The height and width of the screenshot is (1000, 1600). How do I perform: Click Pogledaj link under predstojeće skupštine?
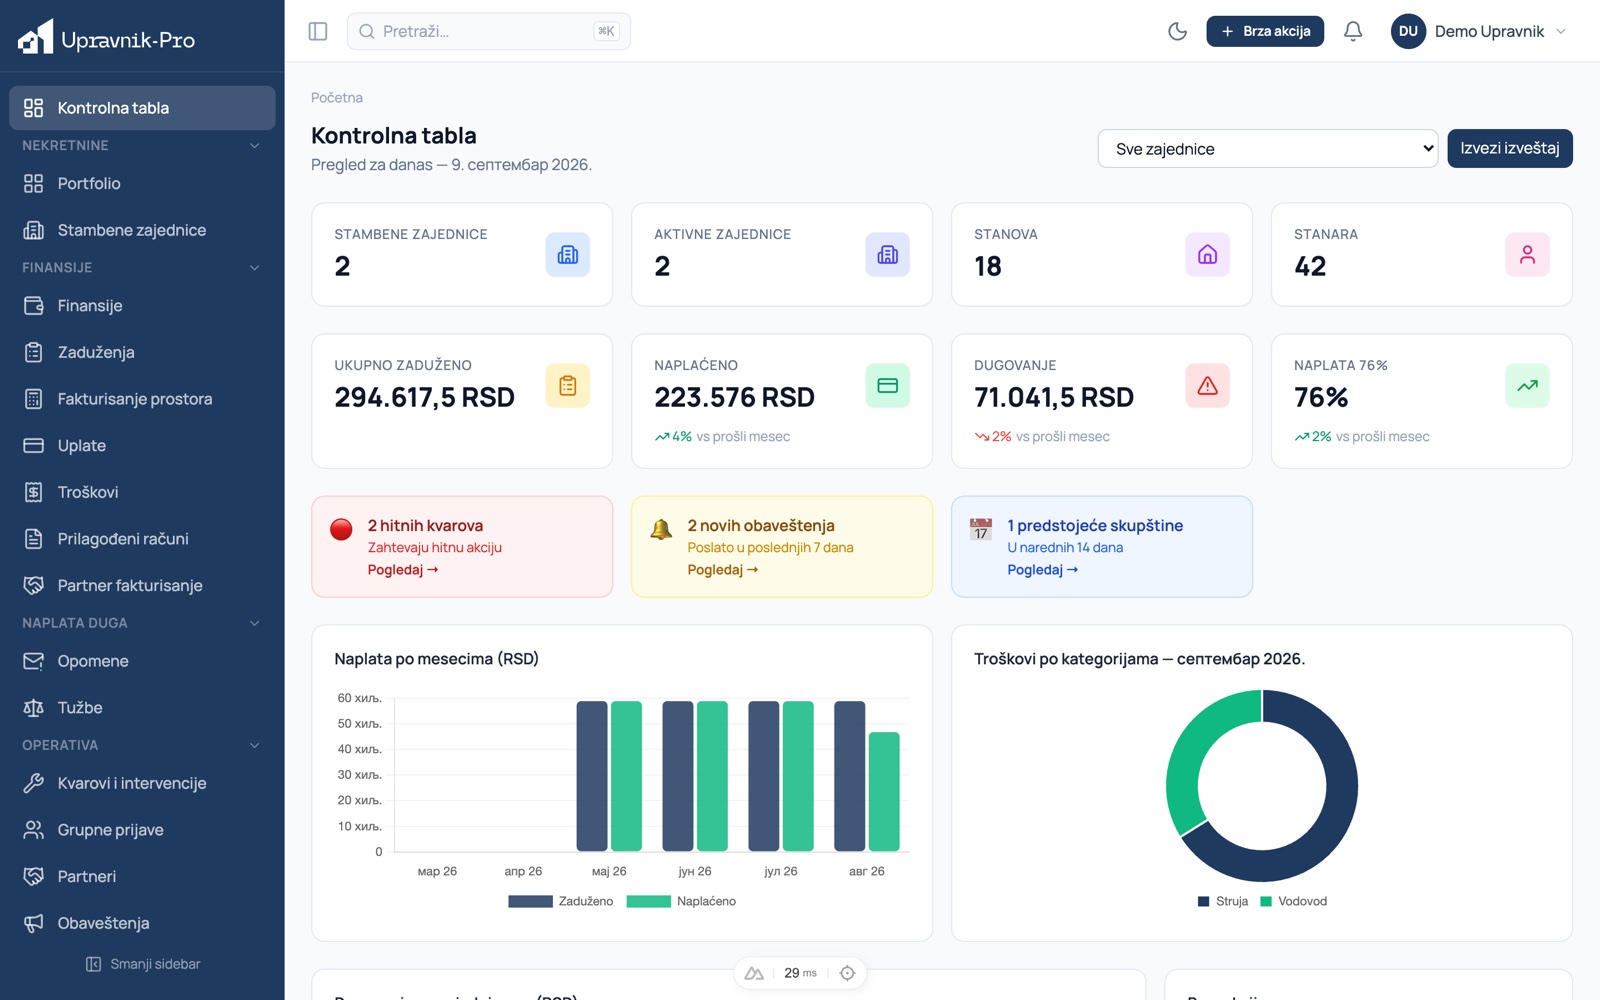[x=1043, y=570]
